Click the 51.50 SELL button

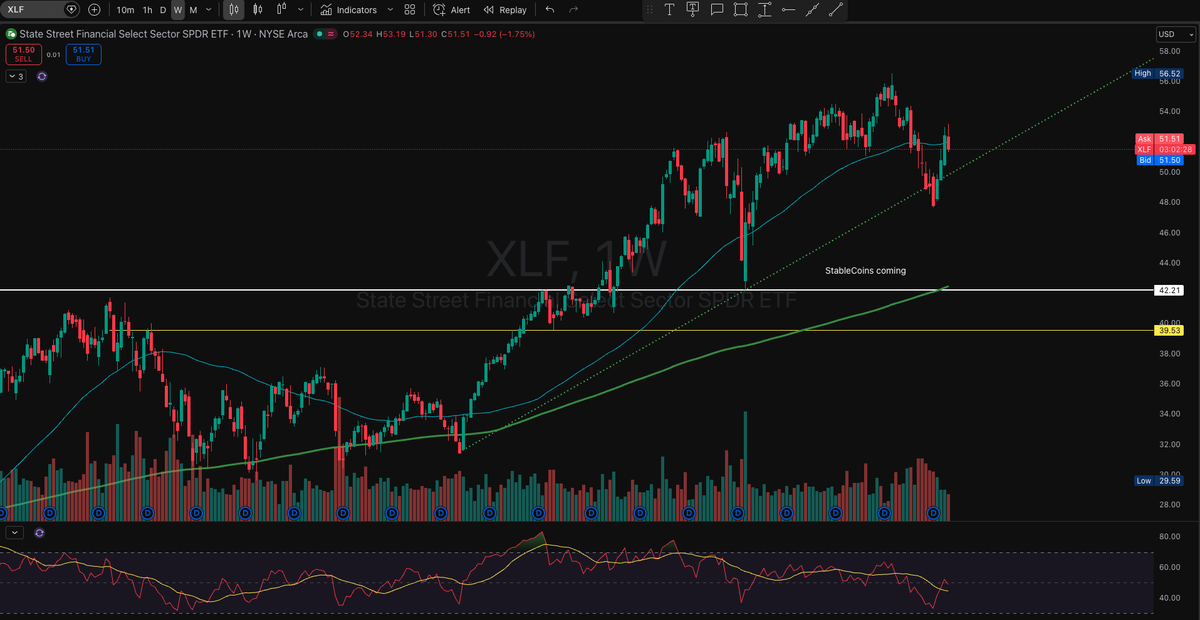pos(24,54)
